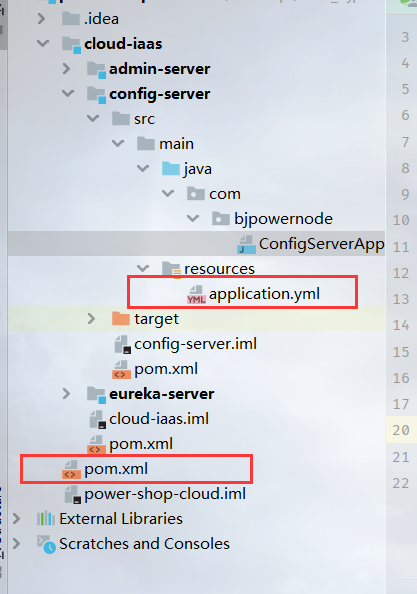Select the highlighted root pom.xml file

tap(116, 469)
